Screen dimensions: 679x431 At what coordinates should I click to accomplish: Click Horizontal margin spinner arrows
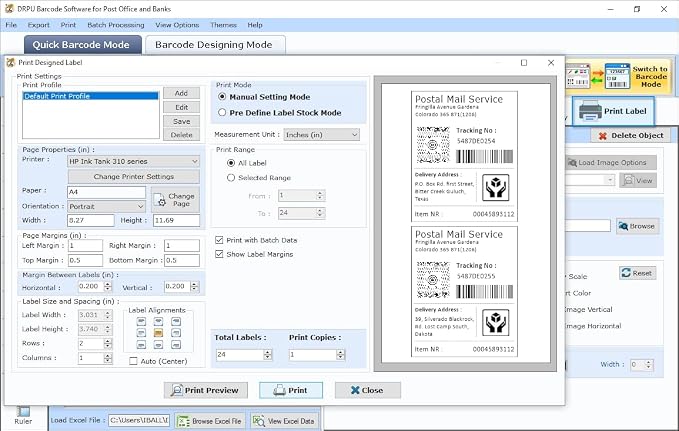[x=108, y=286]
